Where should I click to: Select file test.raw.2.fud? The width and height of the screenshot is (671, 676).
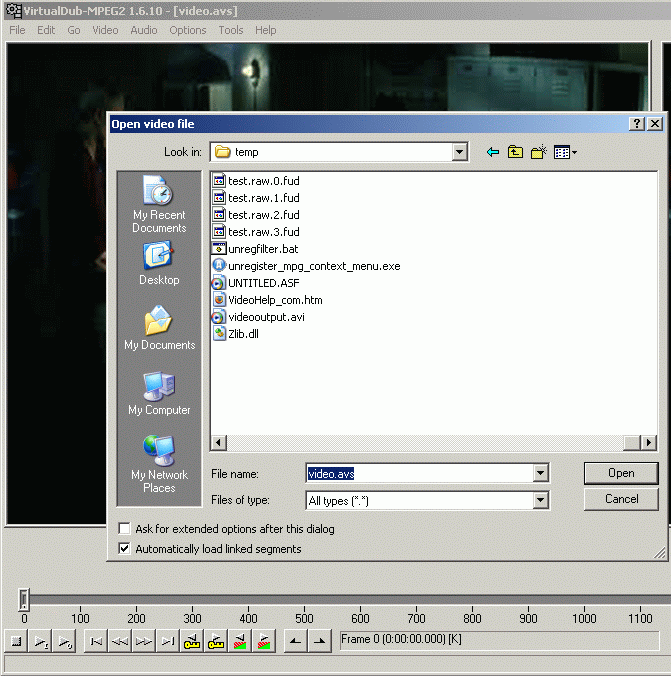pyautogui.click(x=256, y=215)
